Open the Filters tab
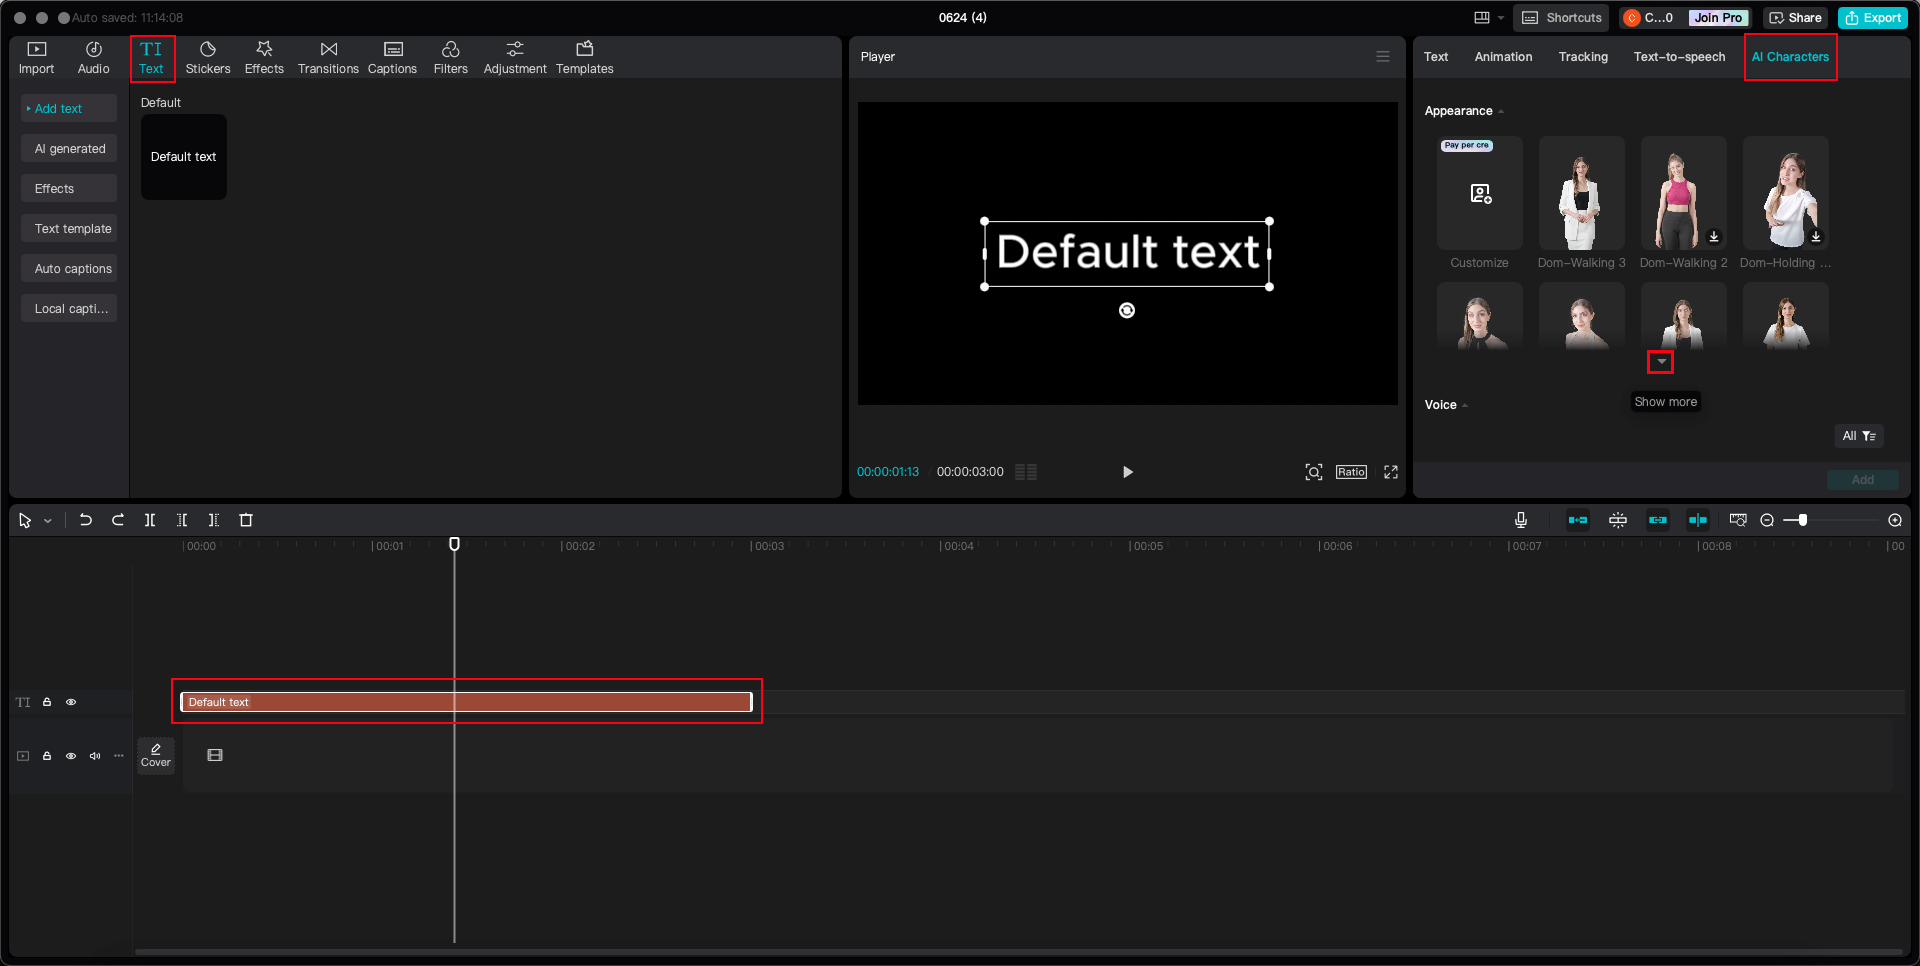This screenshot has width=1920, height=966. click(x=450, y=58)
